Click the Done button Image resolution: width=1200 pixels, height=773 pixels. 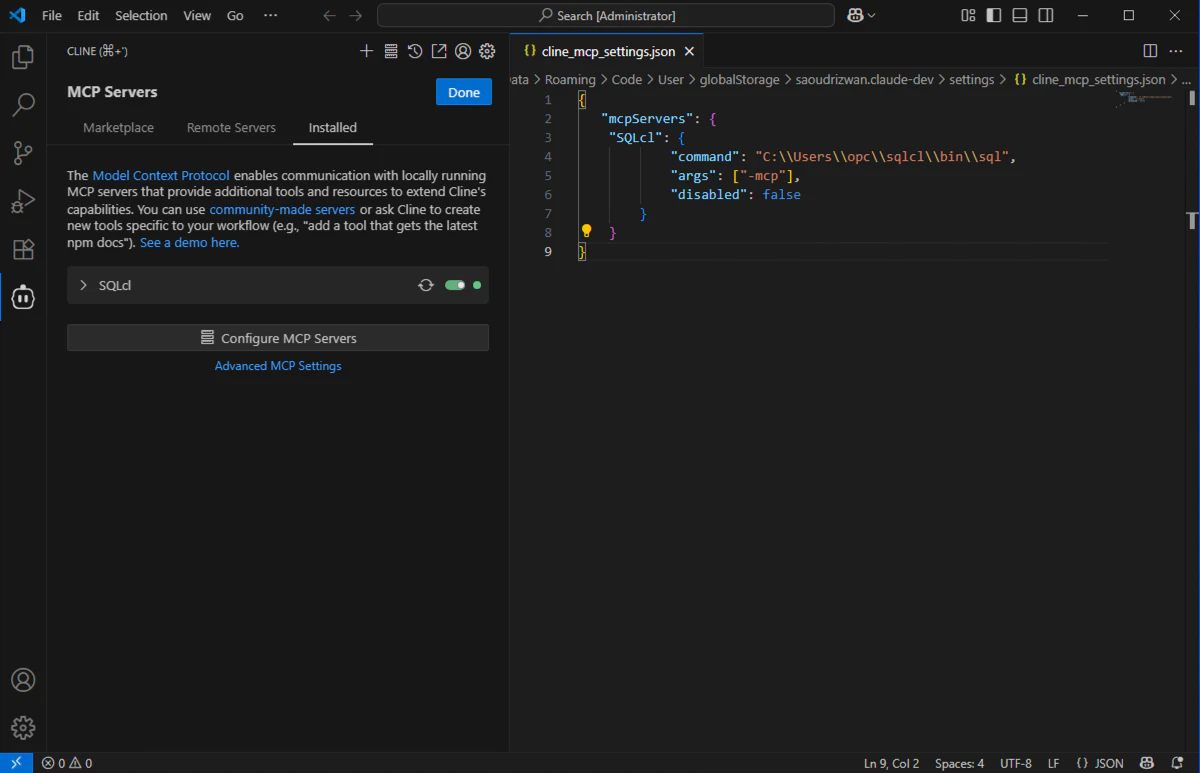464,92
